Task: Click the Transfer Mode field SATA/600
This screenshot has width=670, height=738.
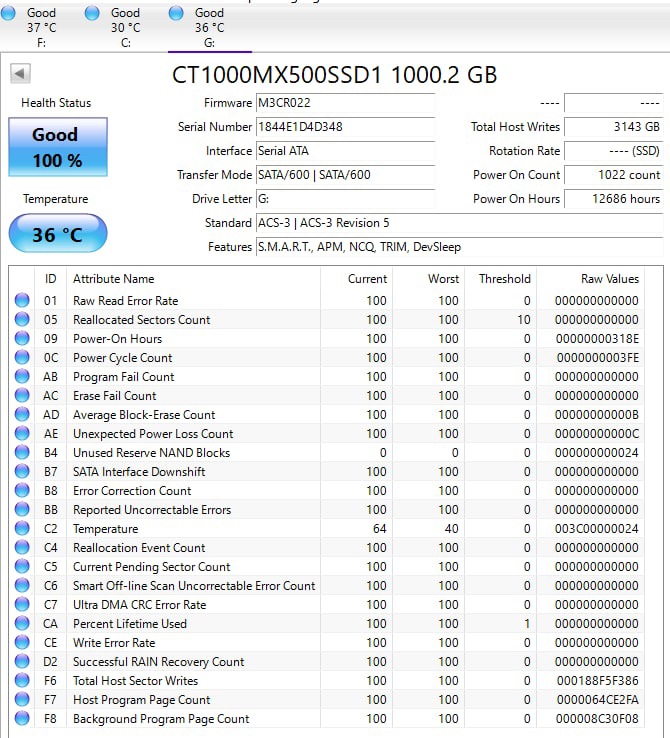Action: tap(345, 175)
